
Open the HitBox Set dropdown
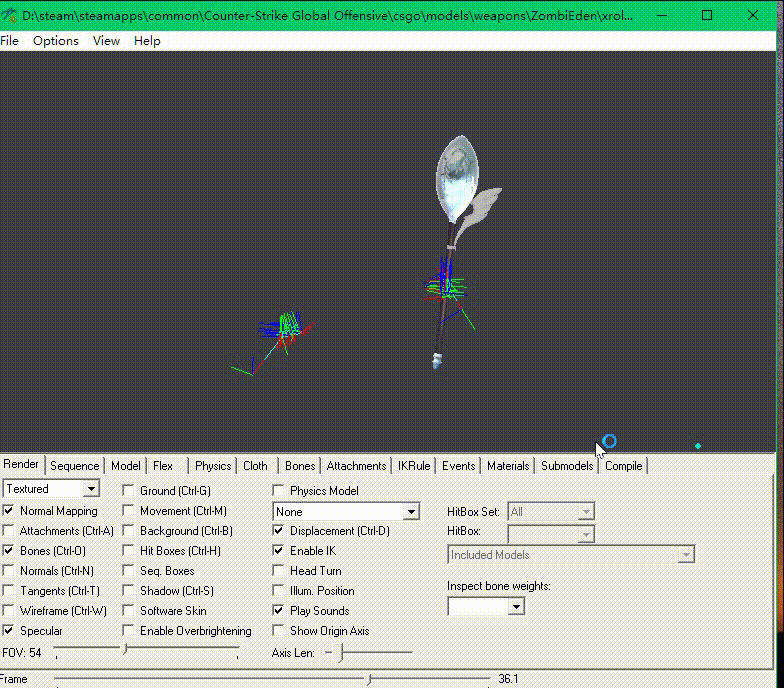[551, 512]
